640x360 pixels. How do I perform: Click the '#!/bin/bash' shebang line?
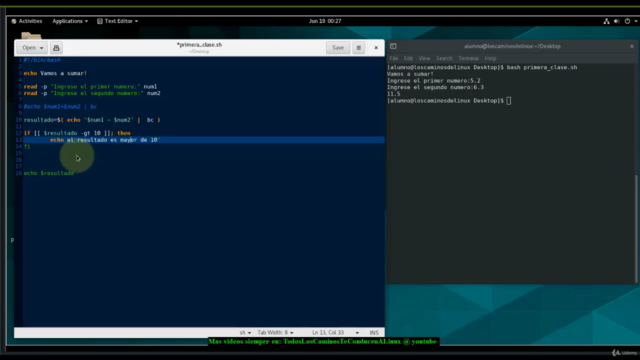click(x=42, y=60)
